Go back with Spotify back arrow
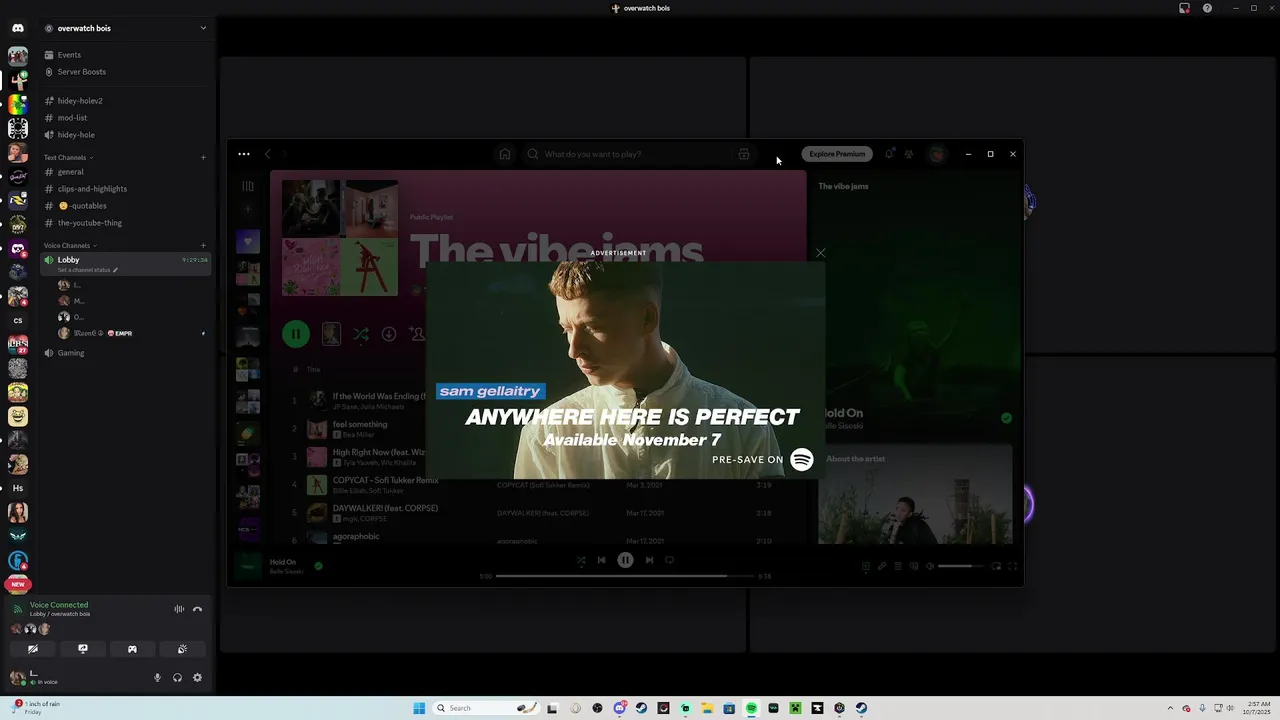 [x=267, y=154]
